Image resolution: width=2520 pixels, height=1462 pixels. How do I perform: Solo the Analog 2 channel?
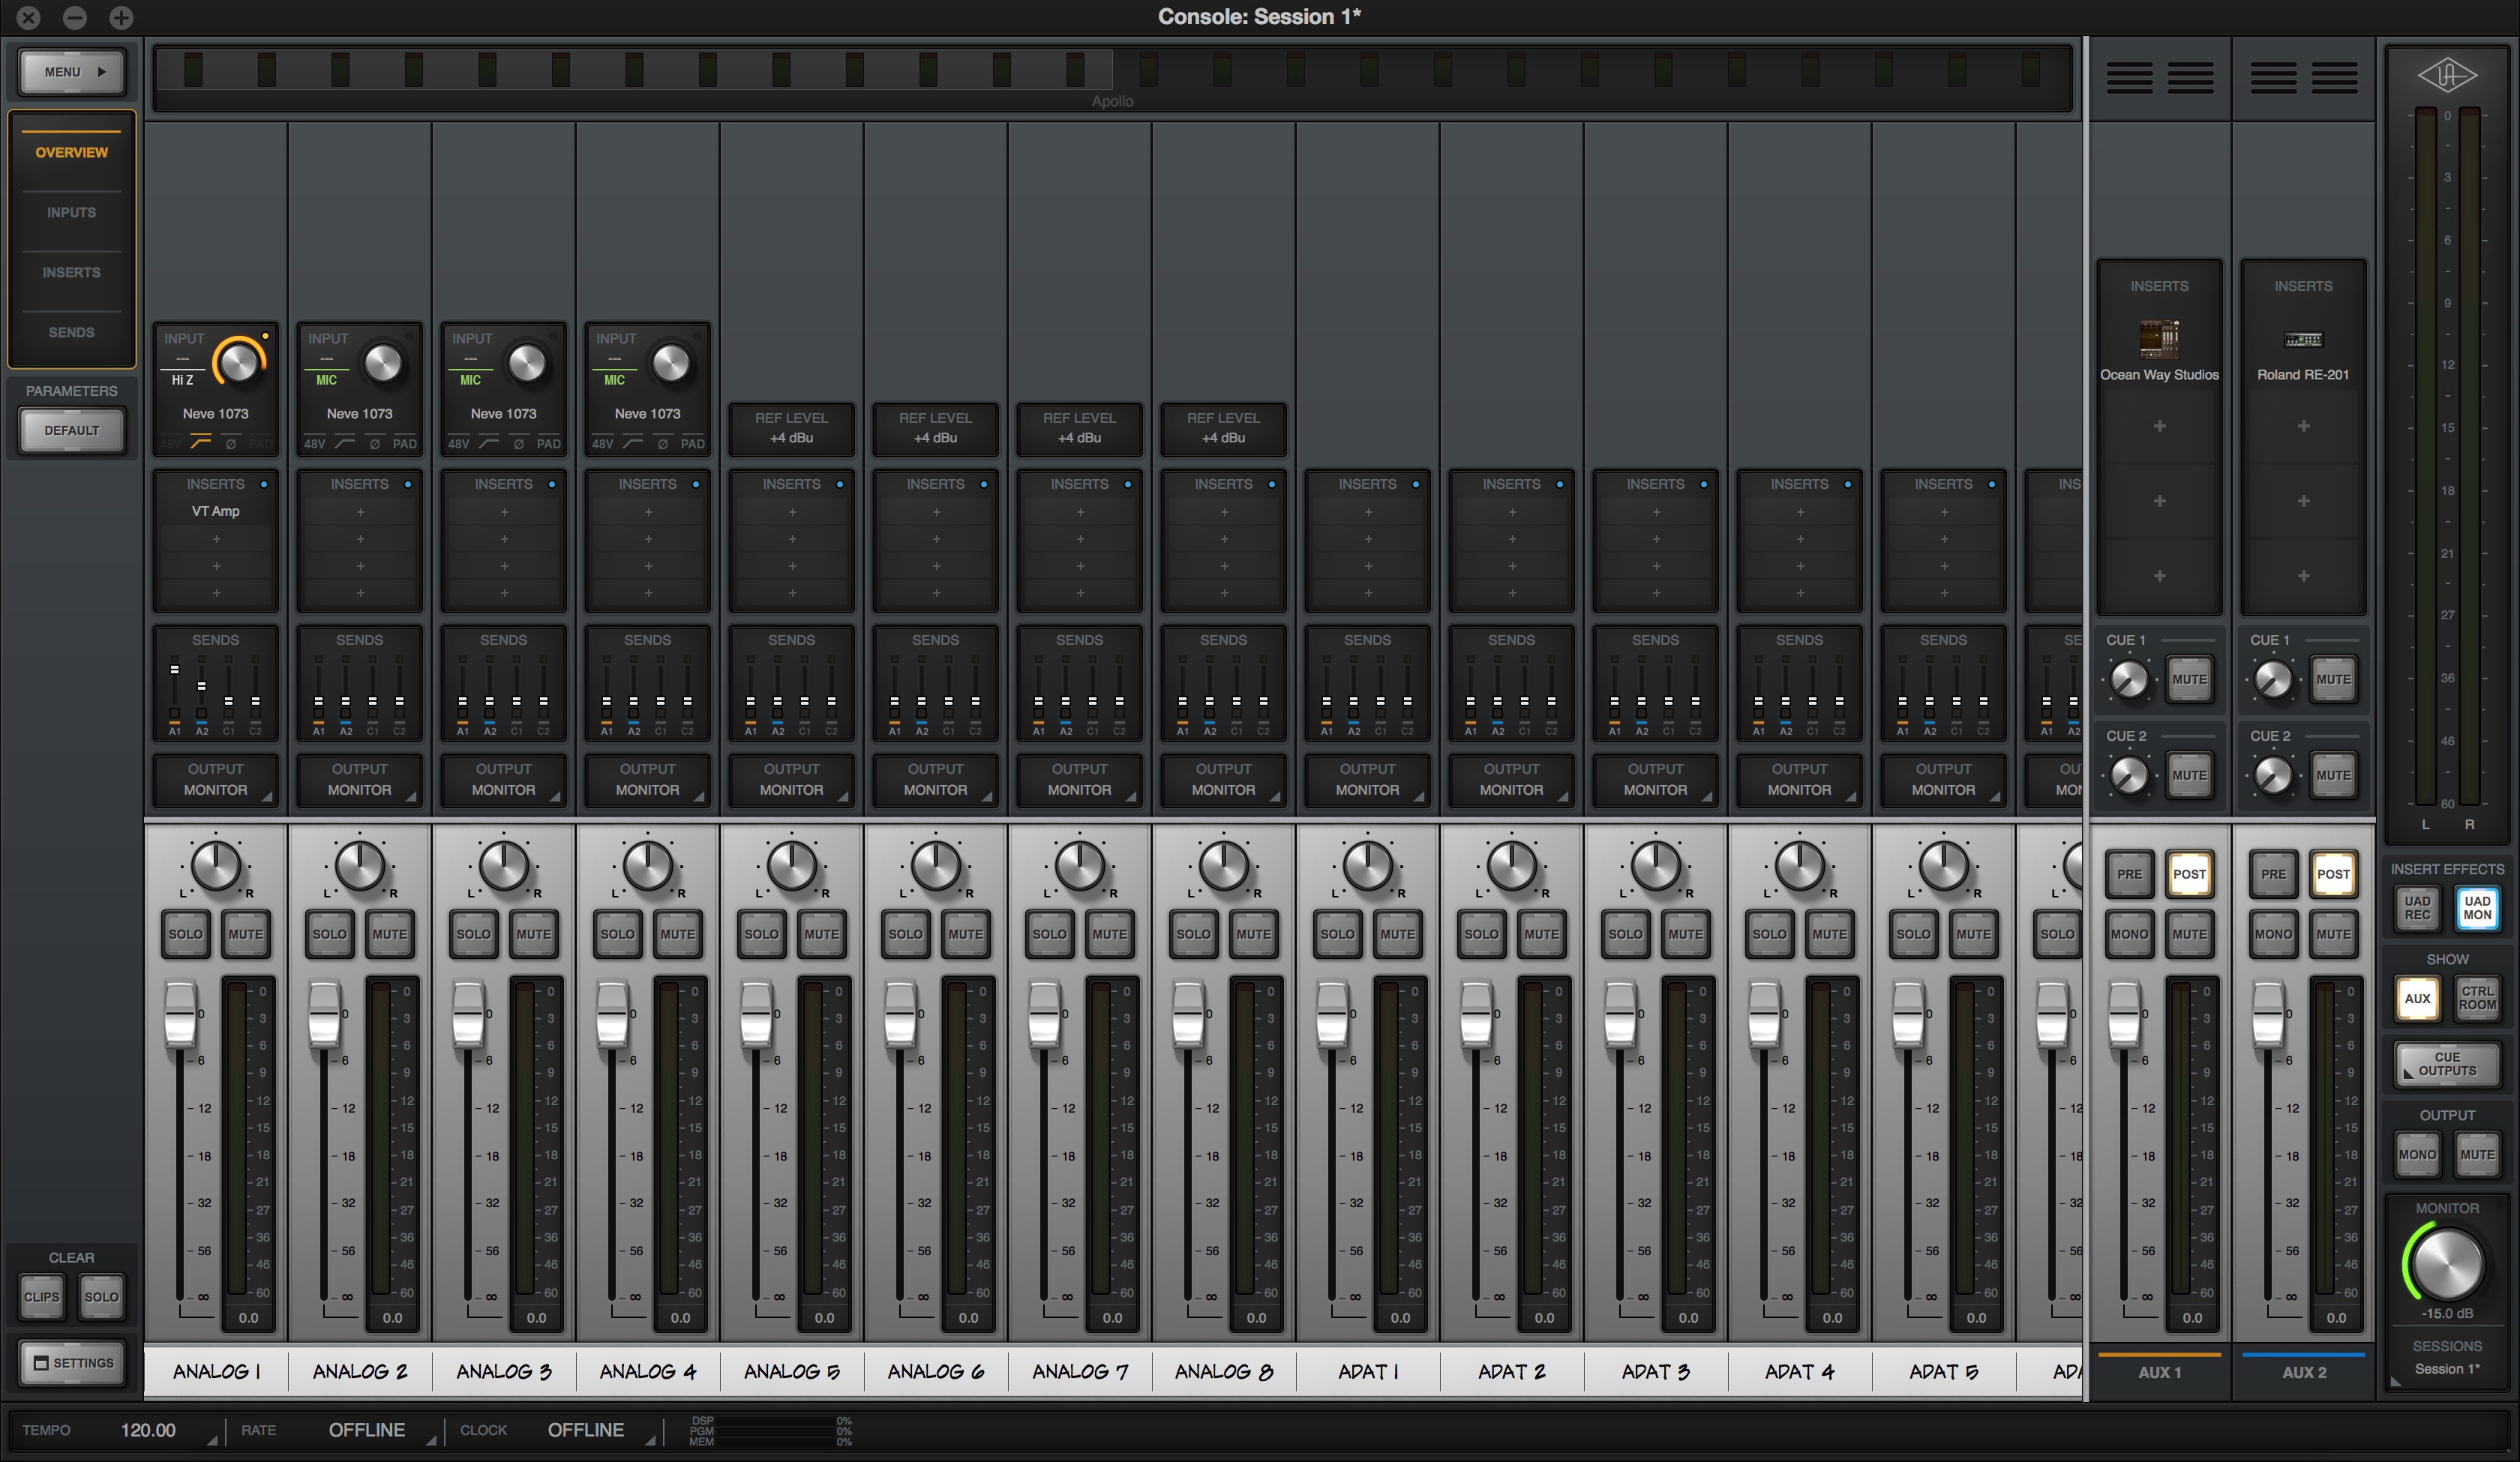click(x=329, y=934)
